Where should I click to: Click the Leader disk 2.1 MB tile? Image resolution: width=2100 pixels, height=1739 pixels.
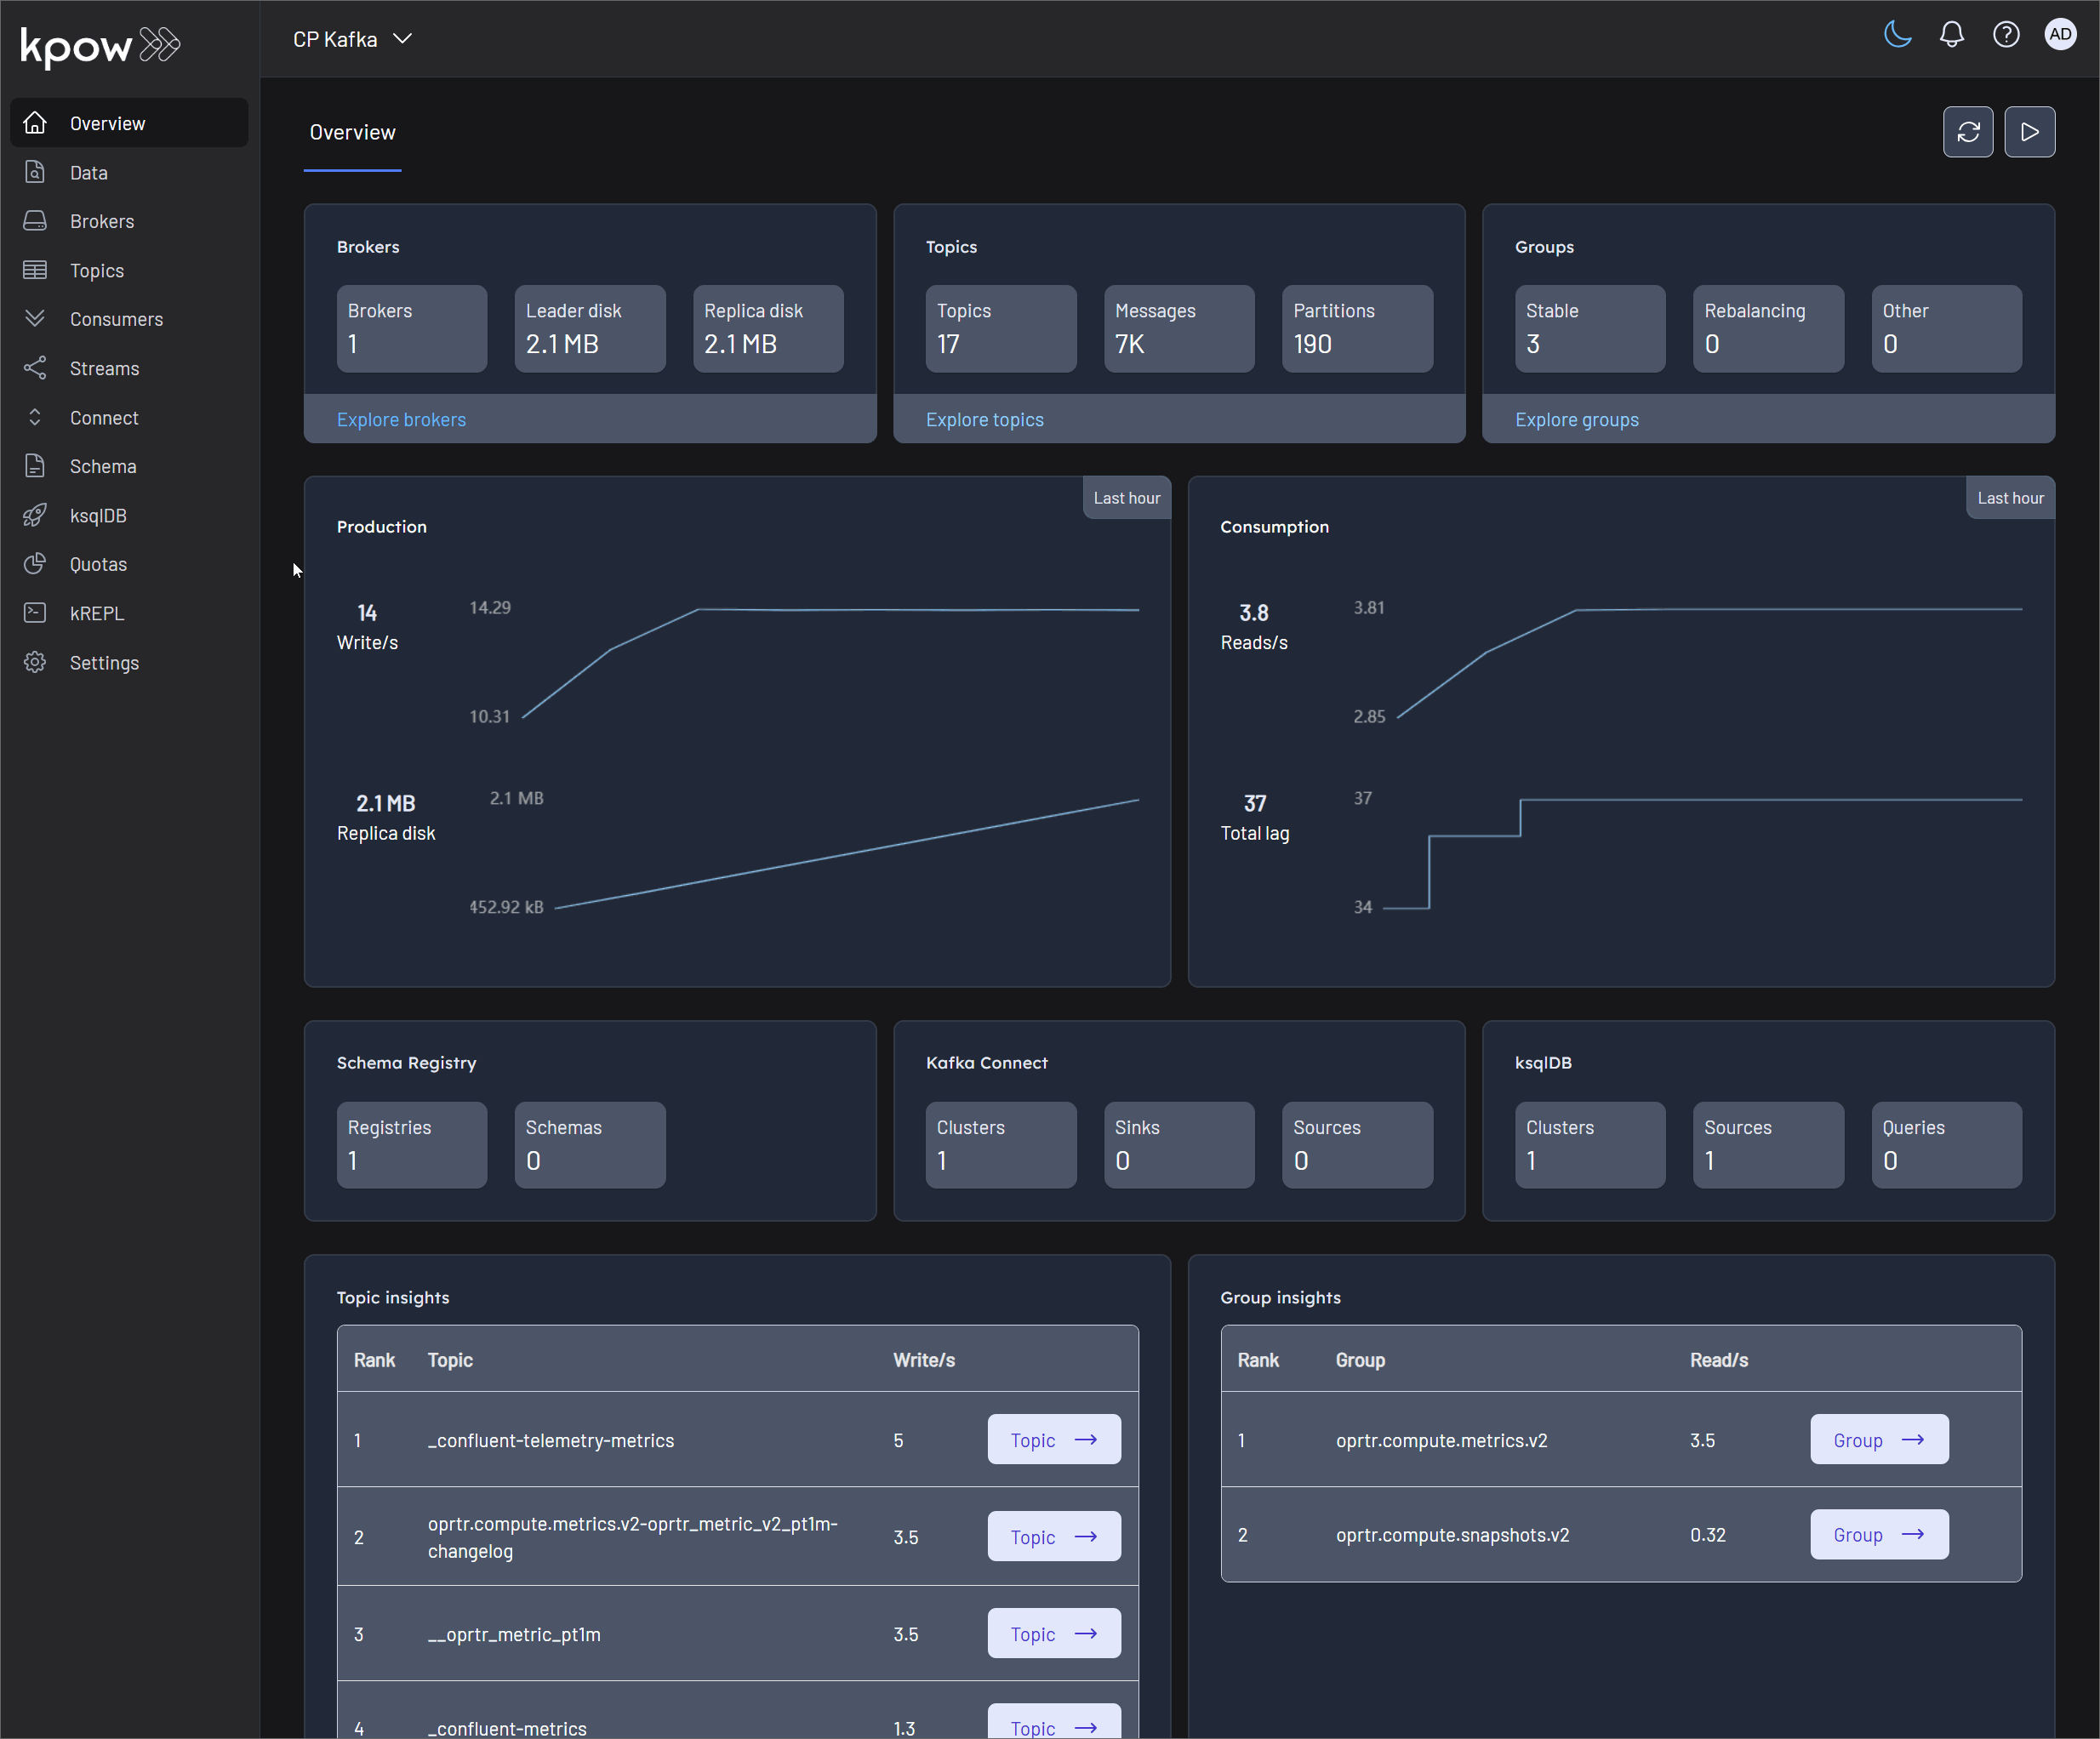coord(590,329)
